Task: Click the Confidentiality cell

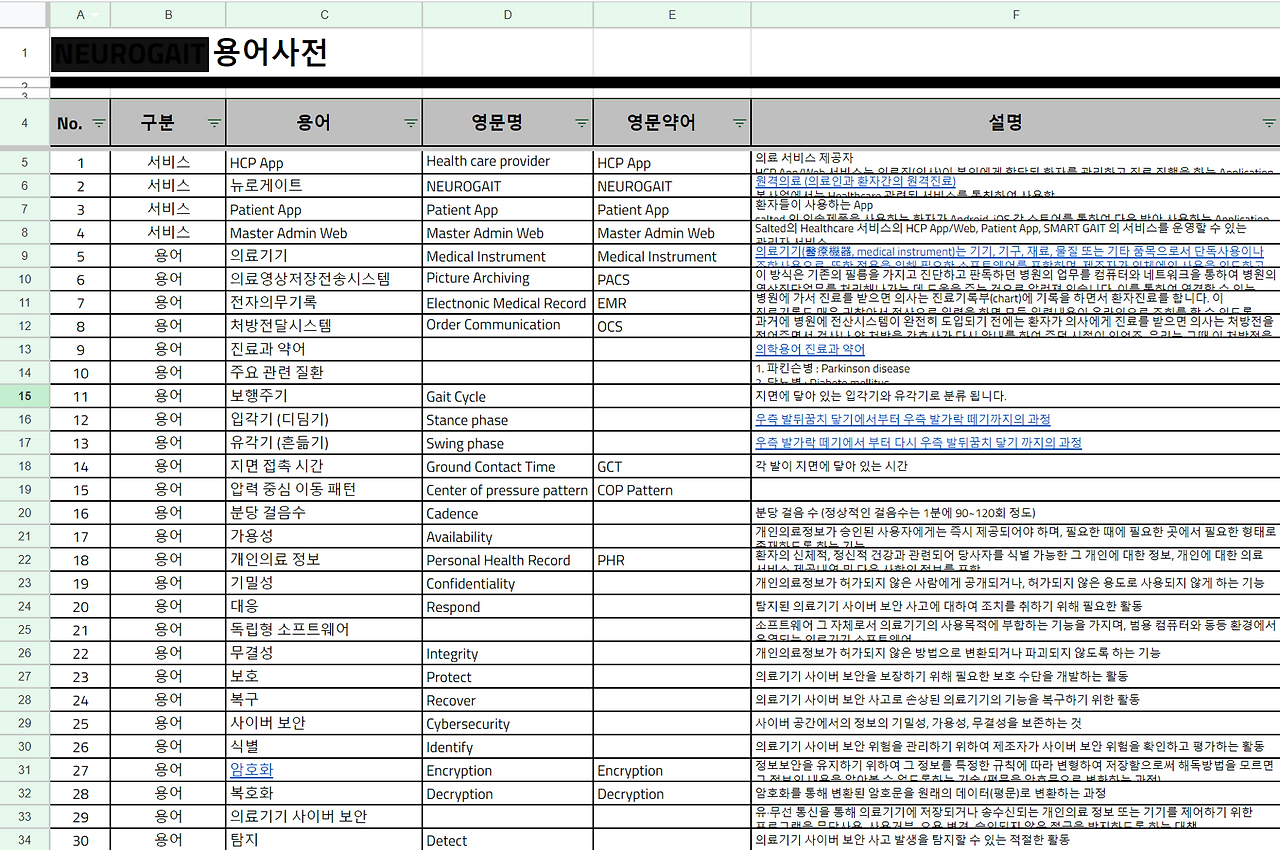Action: tap(508, 583)
